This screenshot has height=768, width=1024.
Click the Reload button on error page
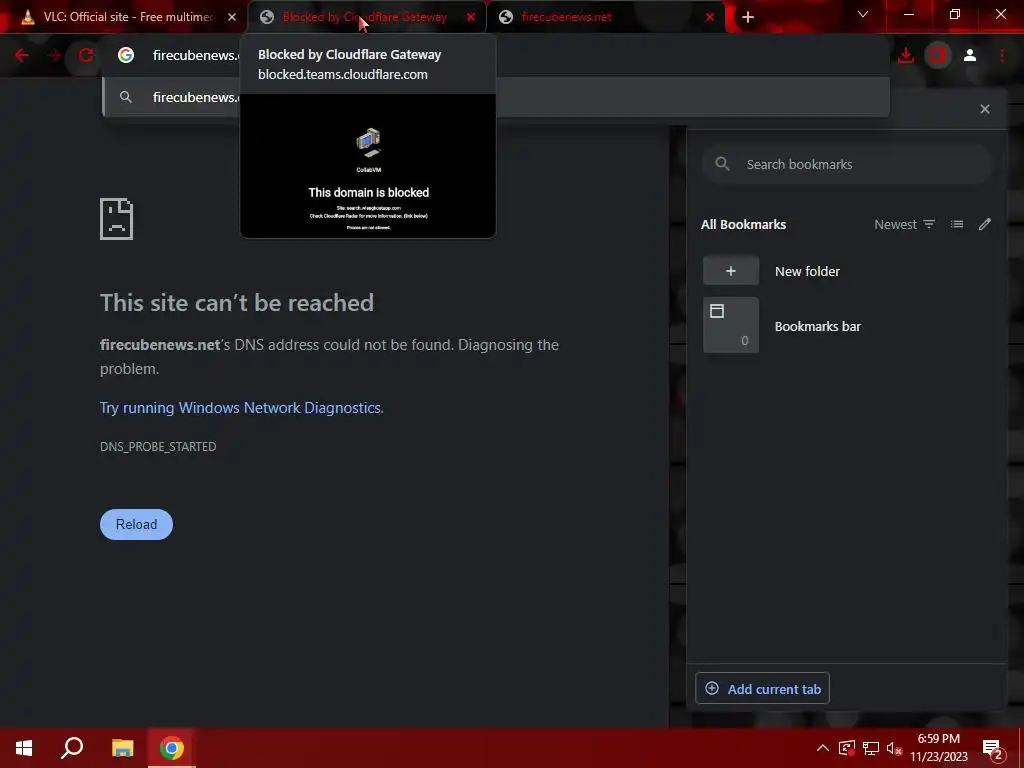(x=136, y=524)
